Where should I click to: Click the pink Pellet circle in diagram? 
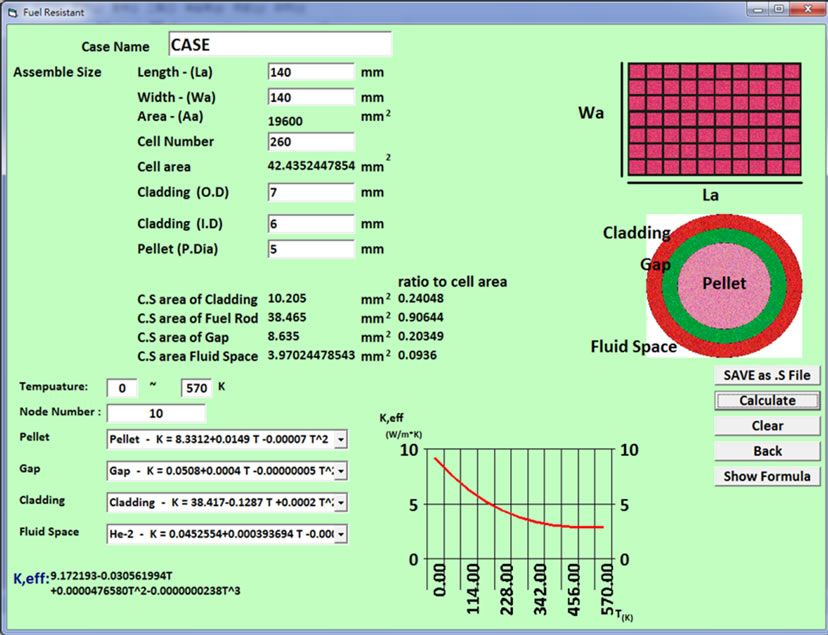(x=723, y=283)
